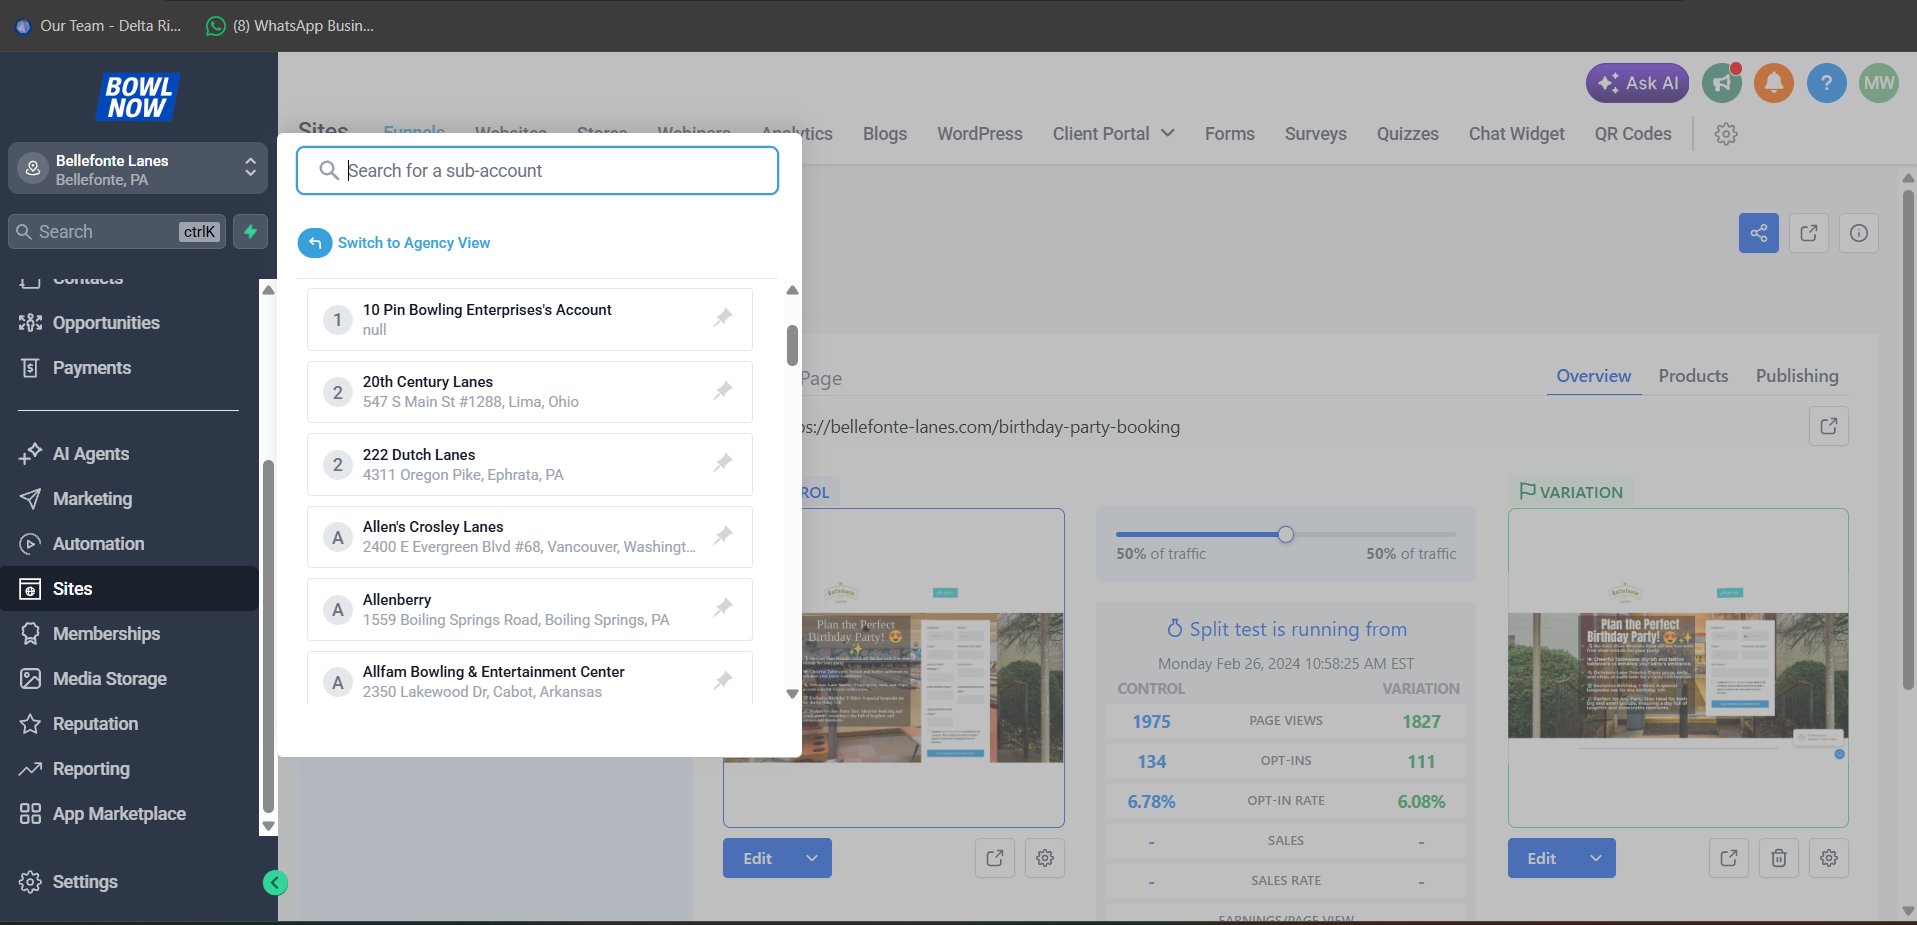Select the Products tab
1917x925 pixels.
pyautogui.click(x=1693, y=376)
